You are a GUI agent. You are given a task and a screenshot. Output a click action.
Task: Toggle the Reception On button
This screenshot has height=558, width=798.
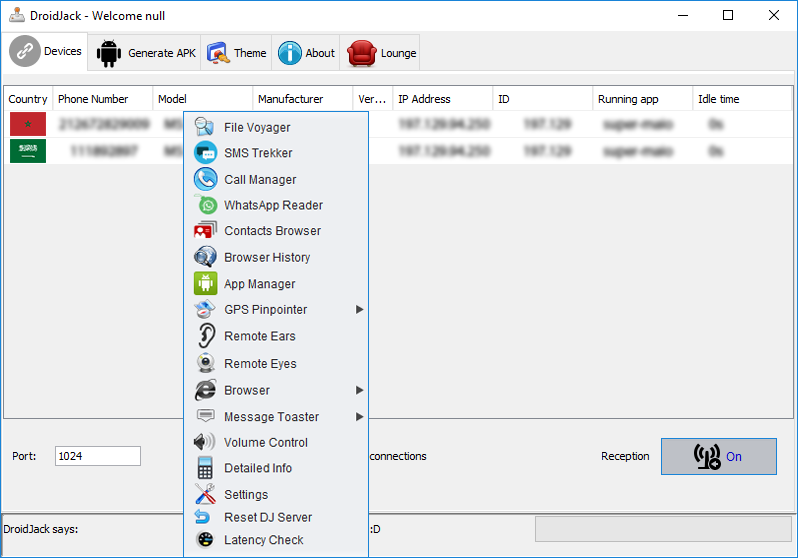coord(719,456)
